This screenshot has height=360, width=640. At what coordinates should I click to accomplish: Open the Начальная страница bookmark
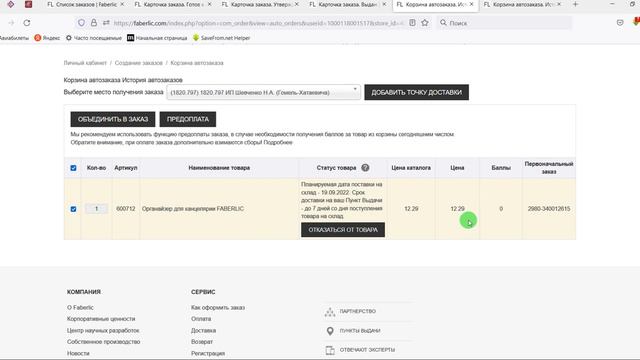pyautogui.click(x=157, y=38)
